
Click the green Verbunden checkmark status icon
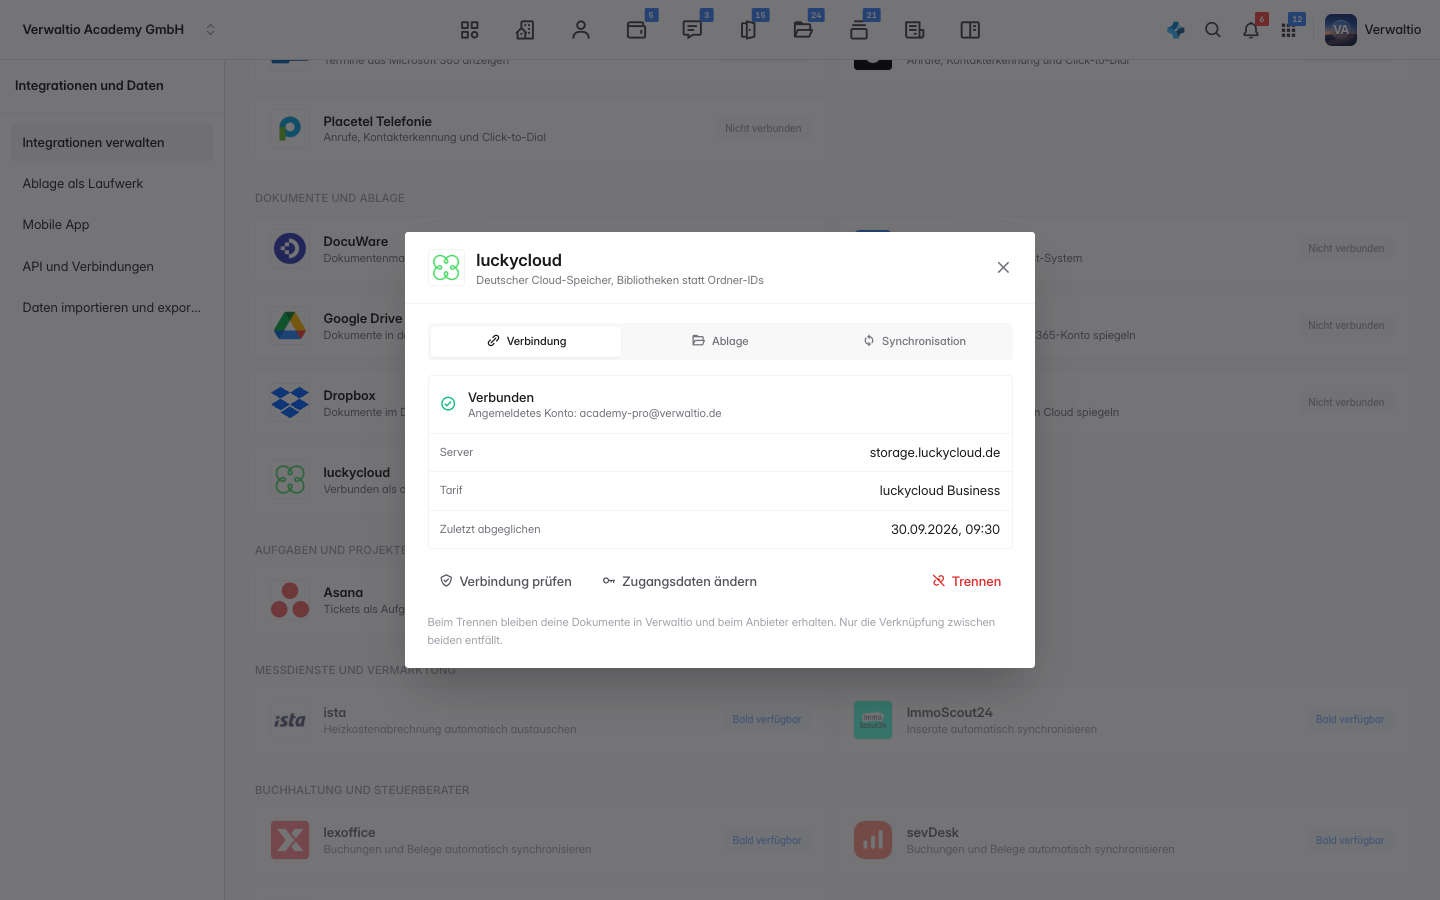(x=448, y=404)
